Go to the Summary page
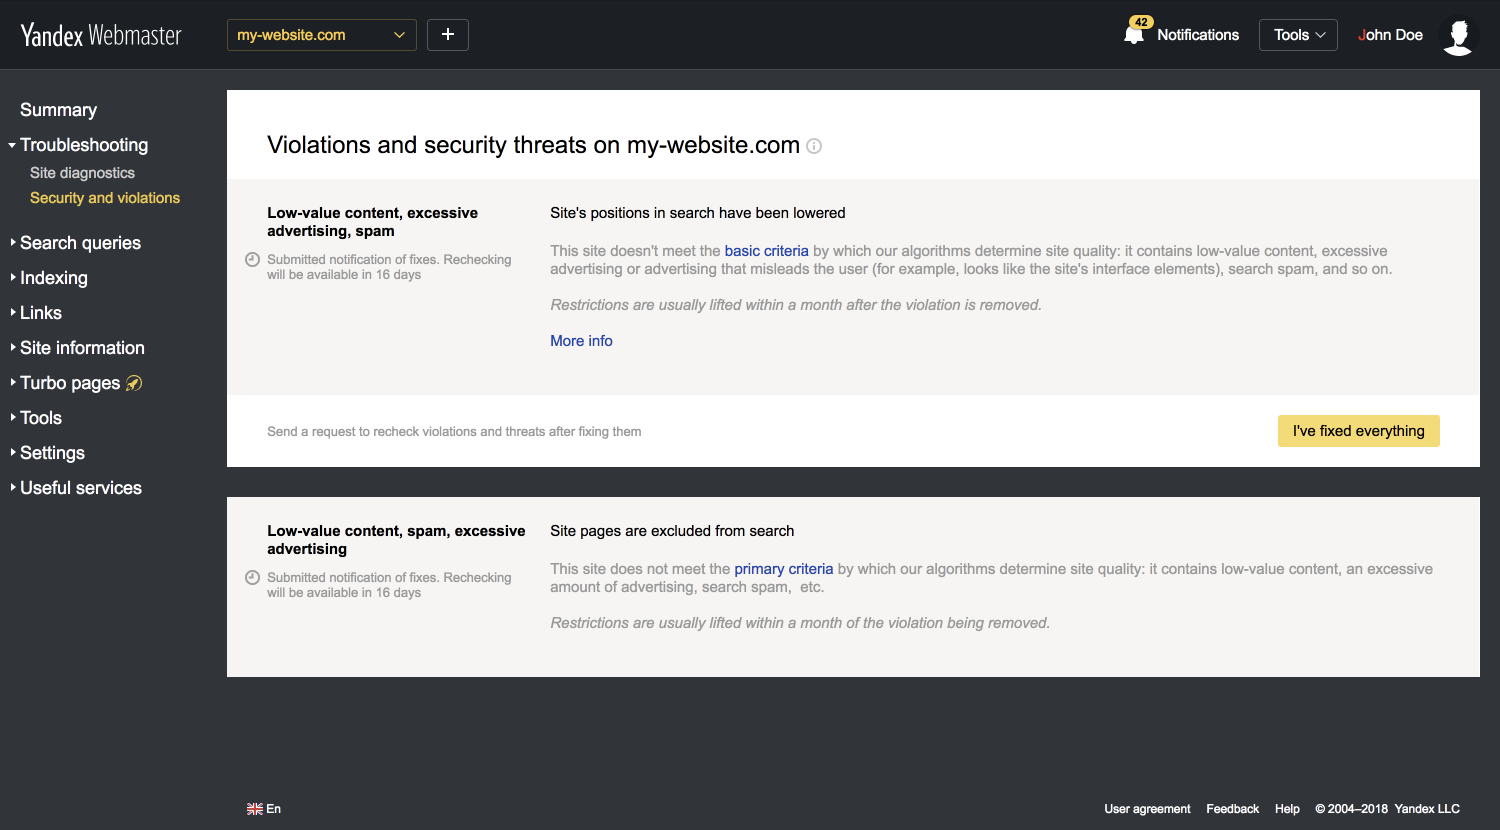This screenshot has width=1500, height=830. [58, 110]
